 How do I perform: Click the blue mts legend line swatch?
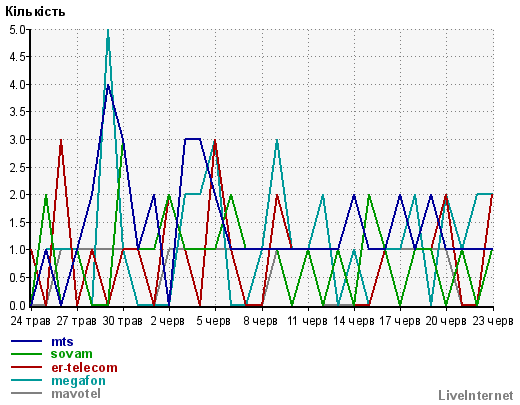26,341
